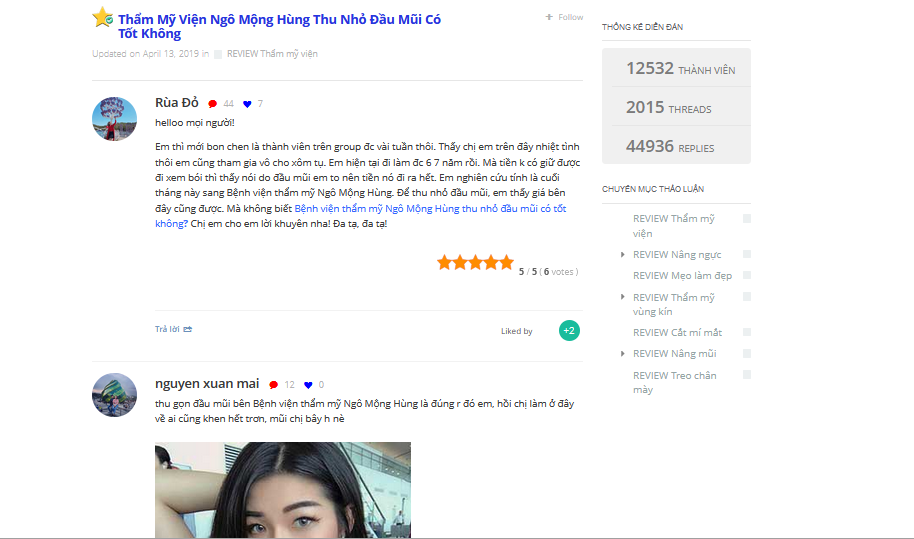Click the gold star icon beside thread title
914x539 pixels.
tap(103, 17)
